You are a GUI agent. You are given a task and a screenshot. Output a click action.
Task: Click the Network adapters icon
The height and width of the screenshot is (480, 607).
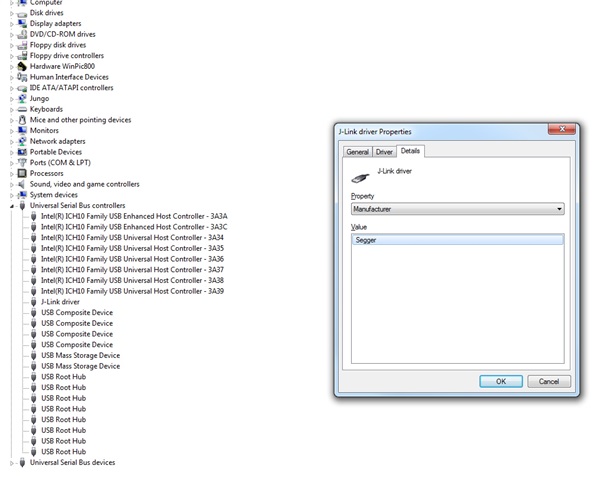(x=22, y=141)
